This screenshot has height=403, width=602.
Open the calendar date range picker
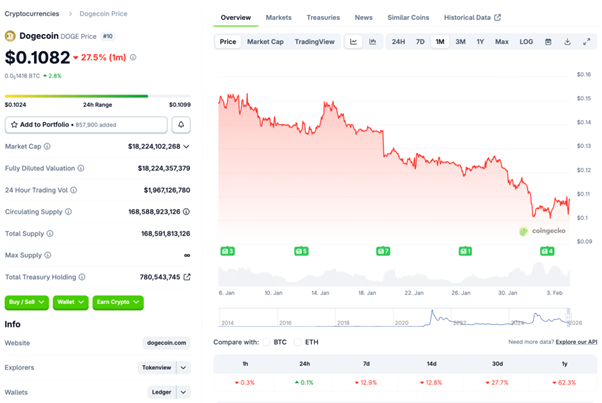click(548, 42)
